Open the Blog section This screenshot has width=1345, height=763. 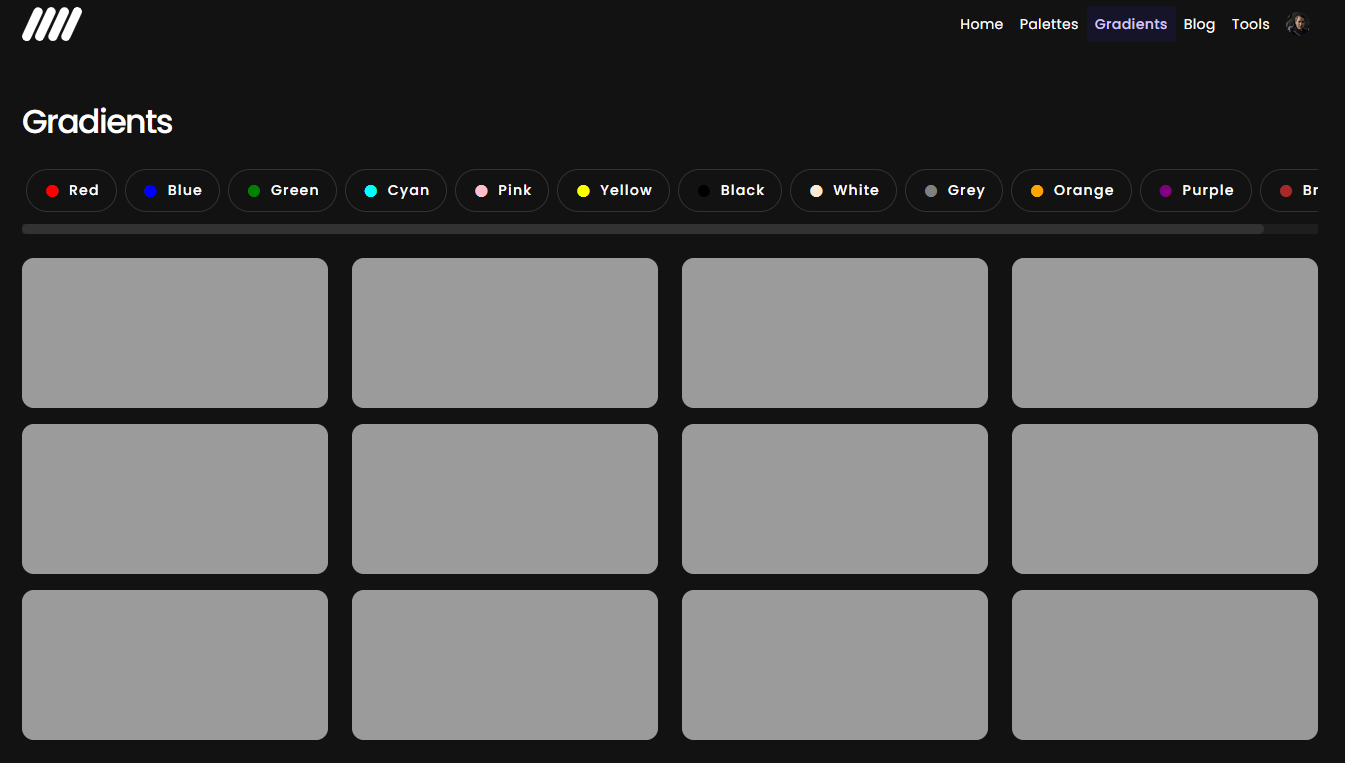pos(1199,24)
